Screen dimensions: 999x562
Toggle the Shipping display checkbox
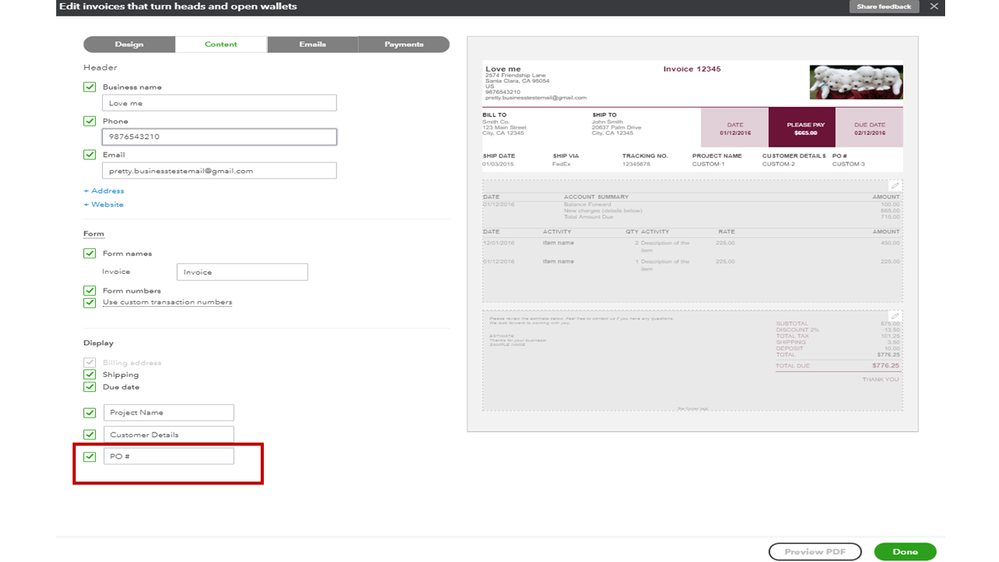click(90, 375)
